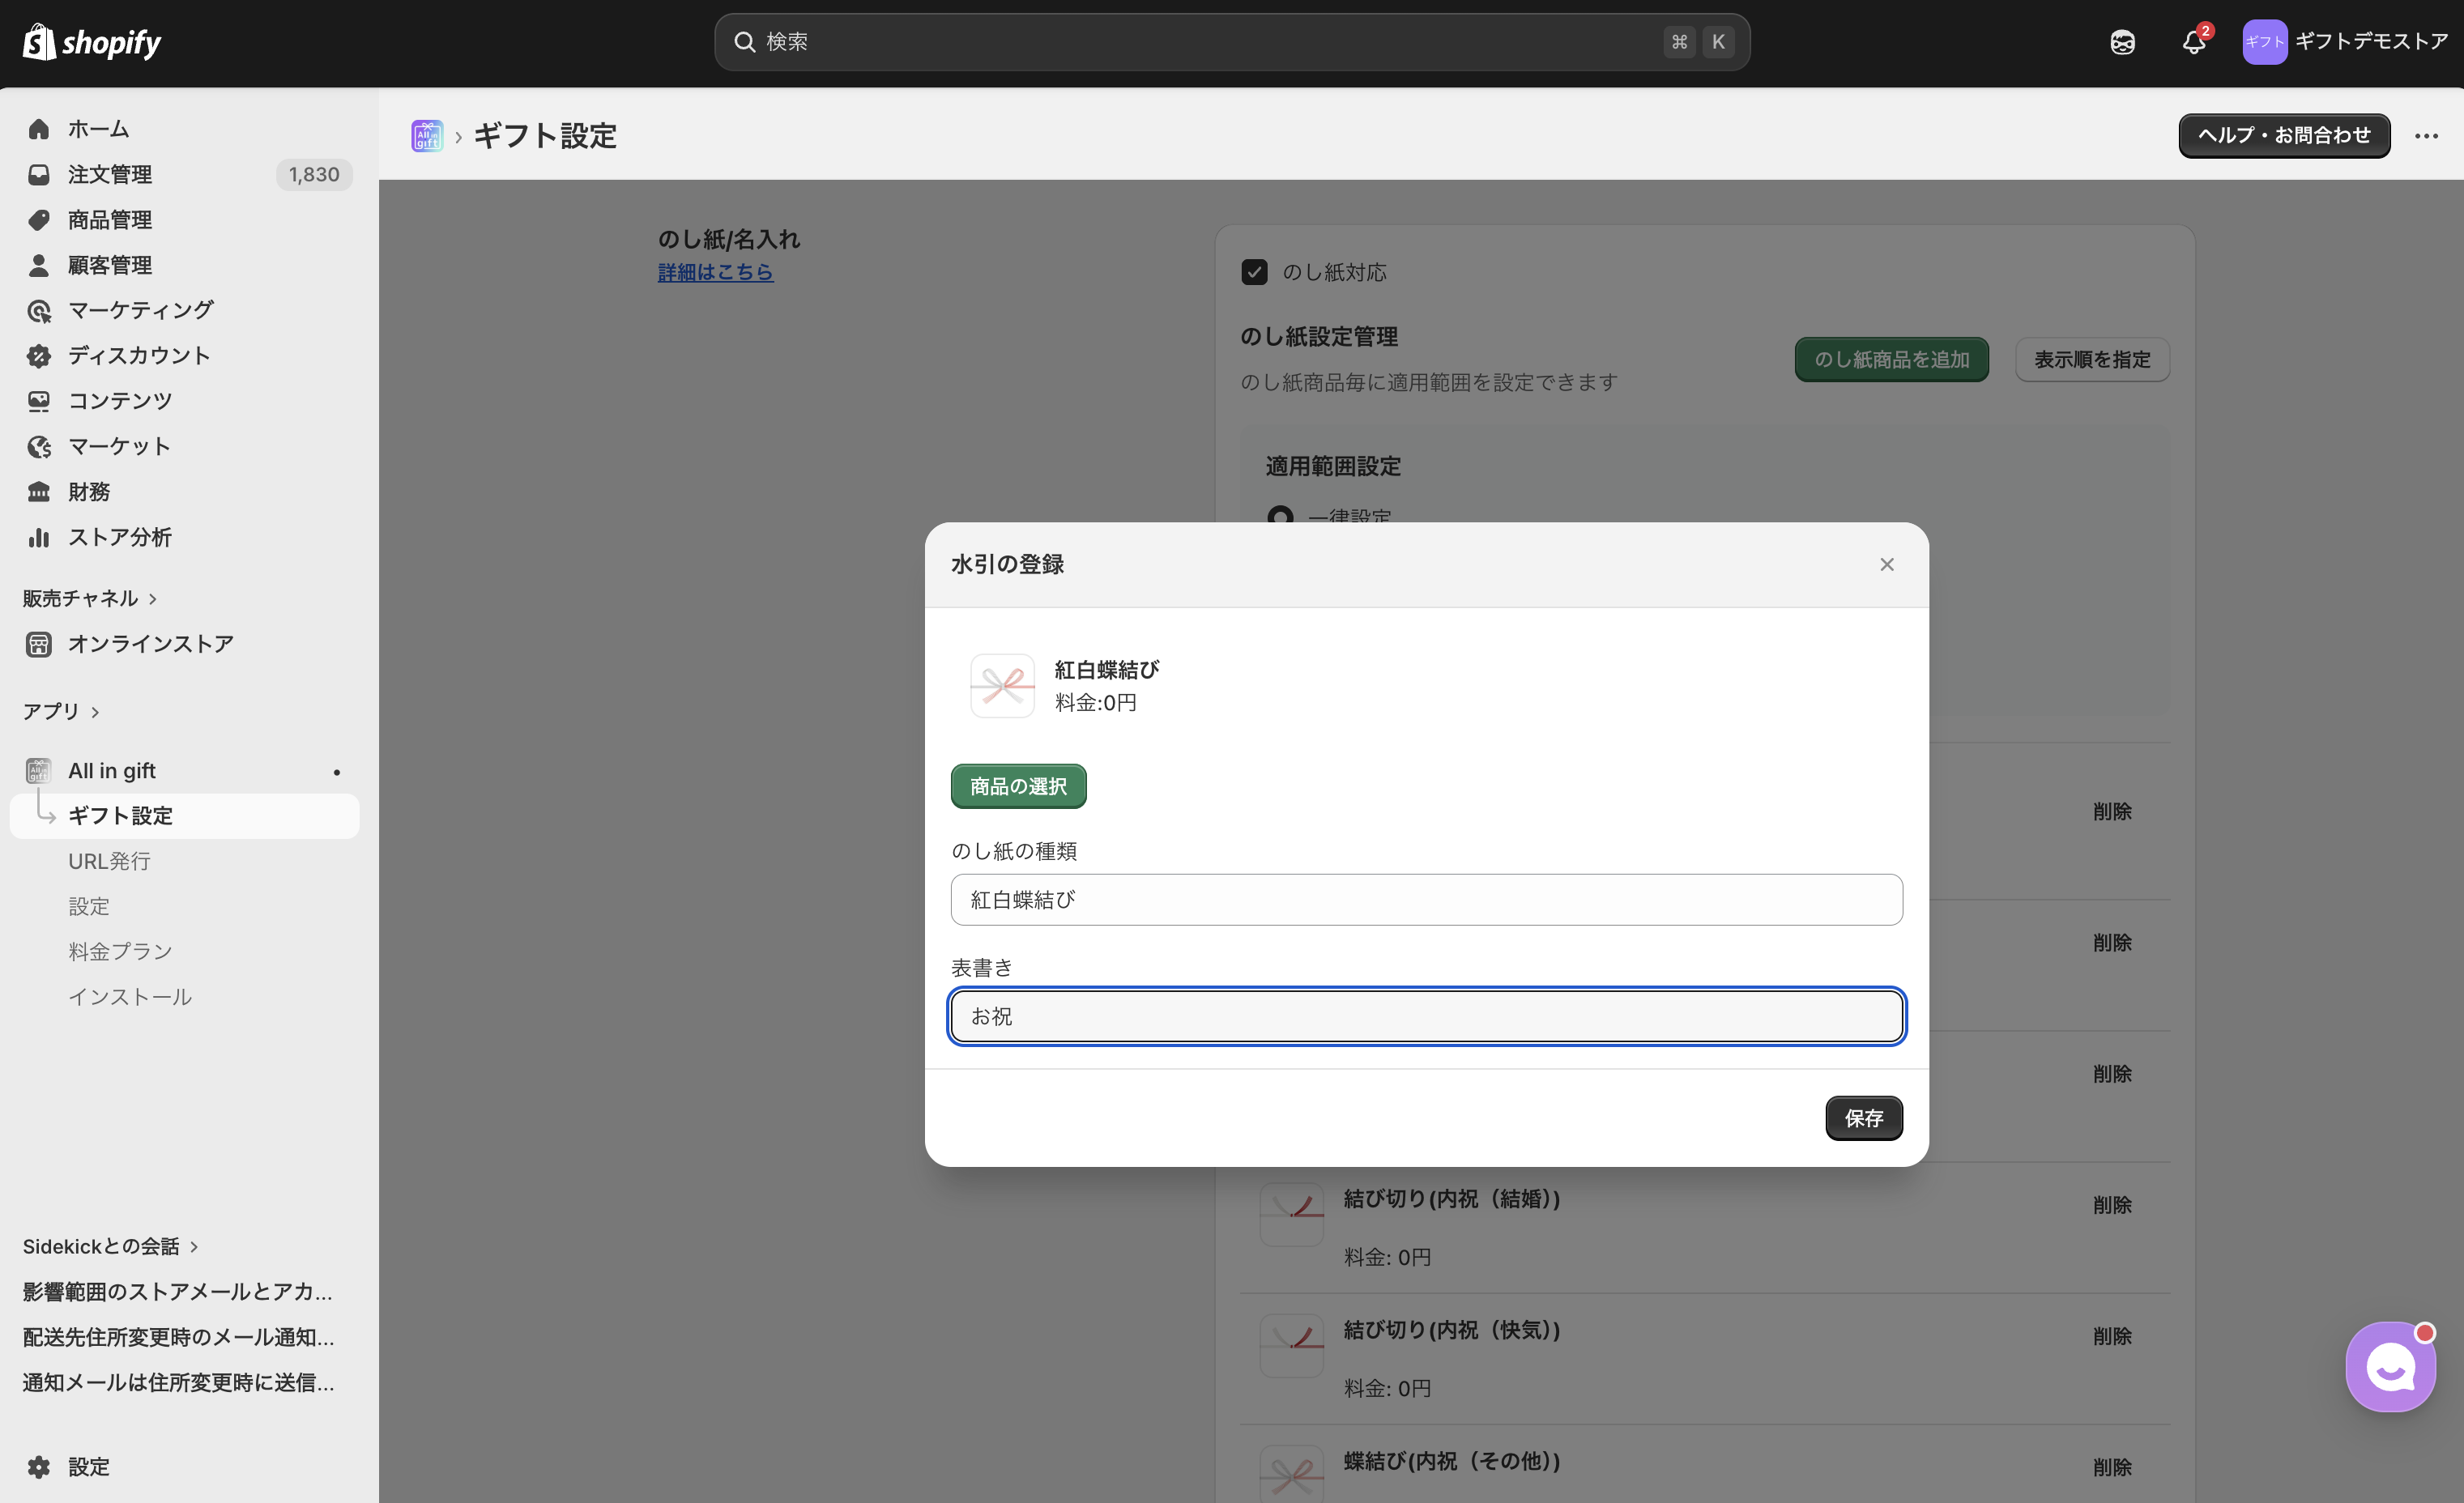Click the Shopify logo
The width and height of the screenshot is (2464, 1503).
92,42
